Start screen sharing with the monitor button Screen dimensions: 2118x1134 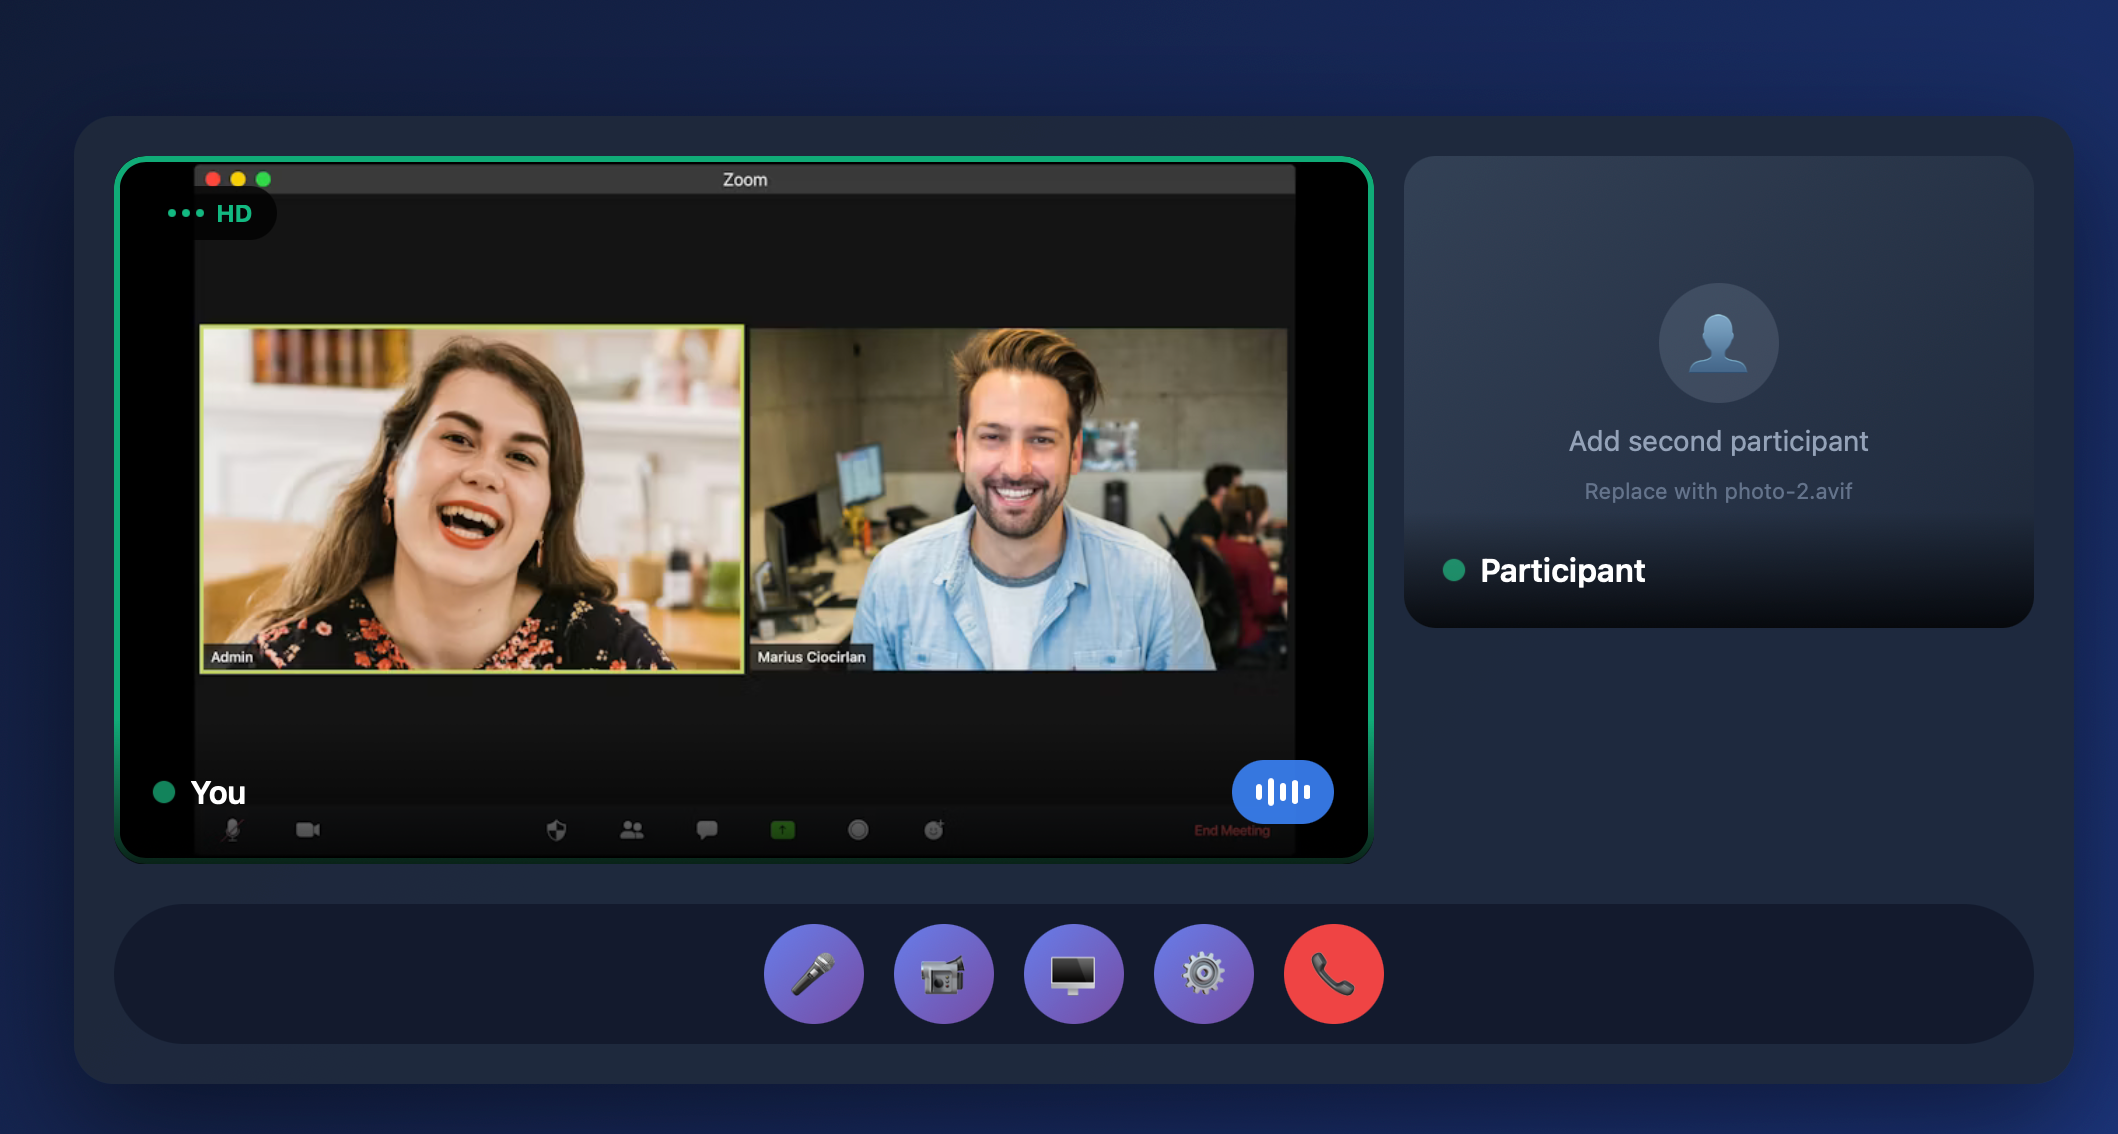pyautogui.click(x=1073, y=973)
